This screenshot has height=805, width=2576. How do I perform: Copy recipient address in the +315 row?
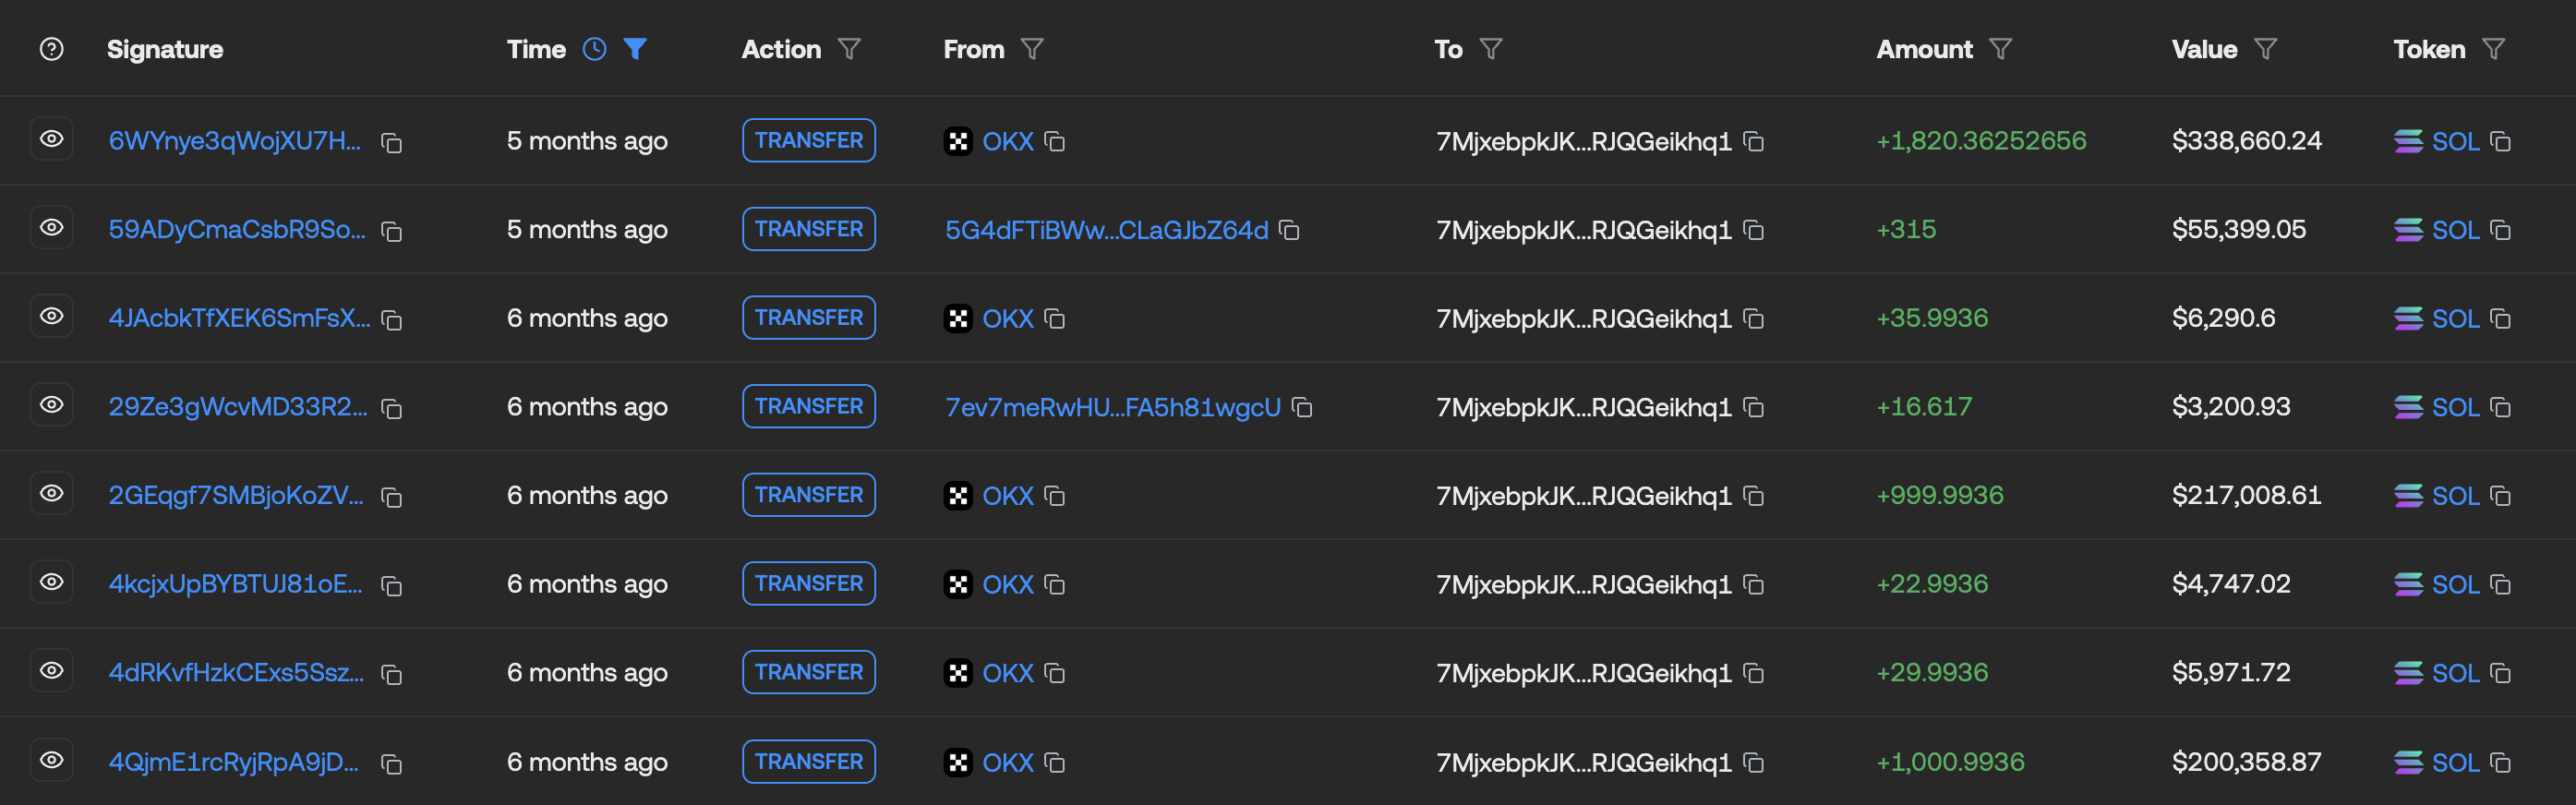point(1753,231)
